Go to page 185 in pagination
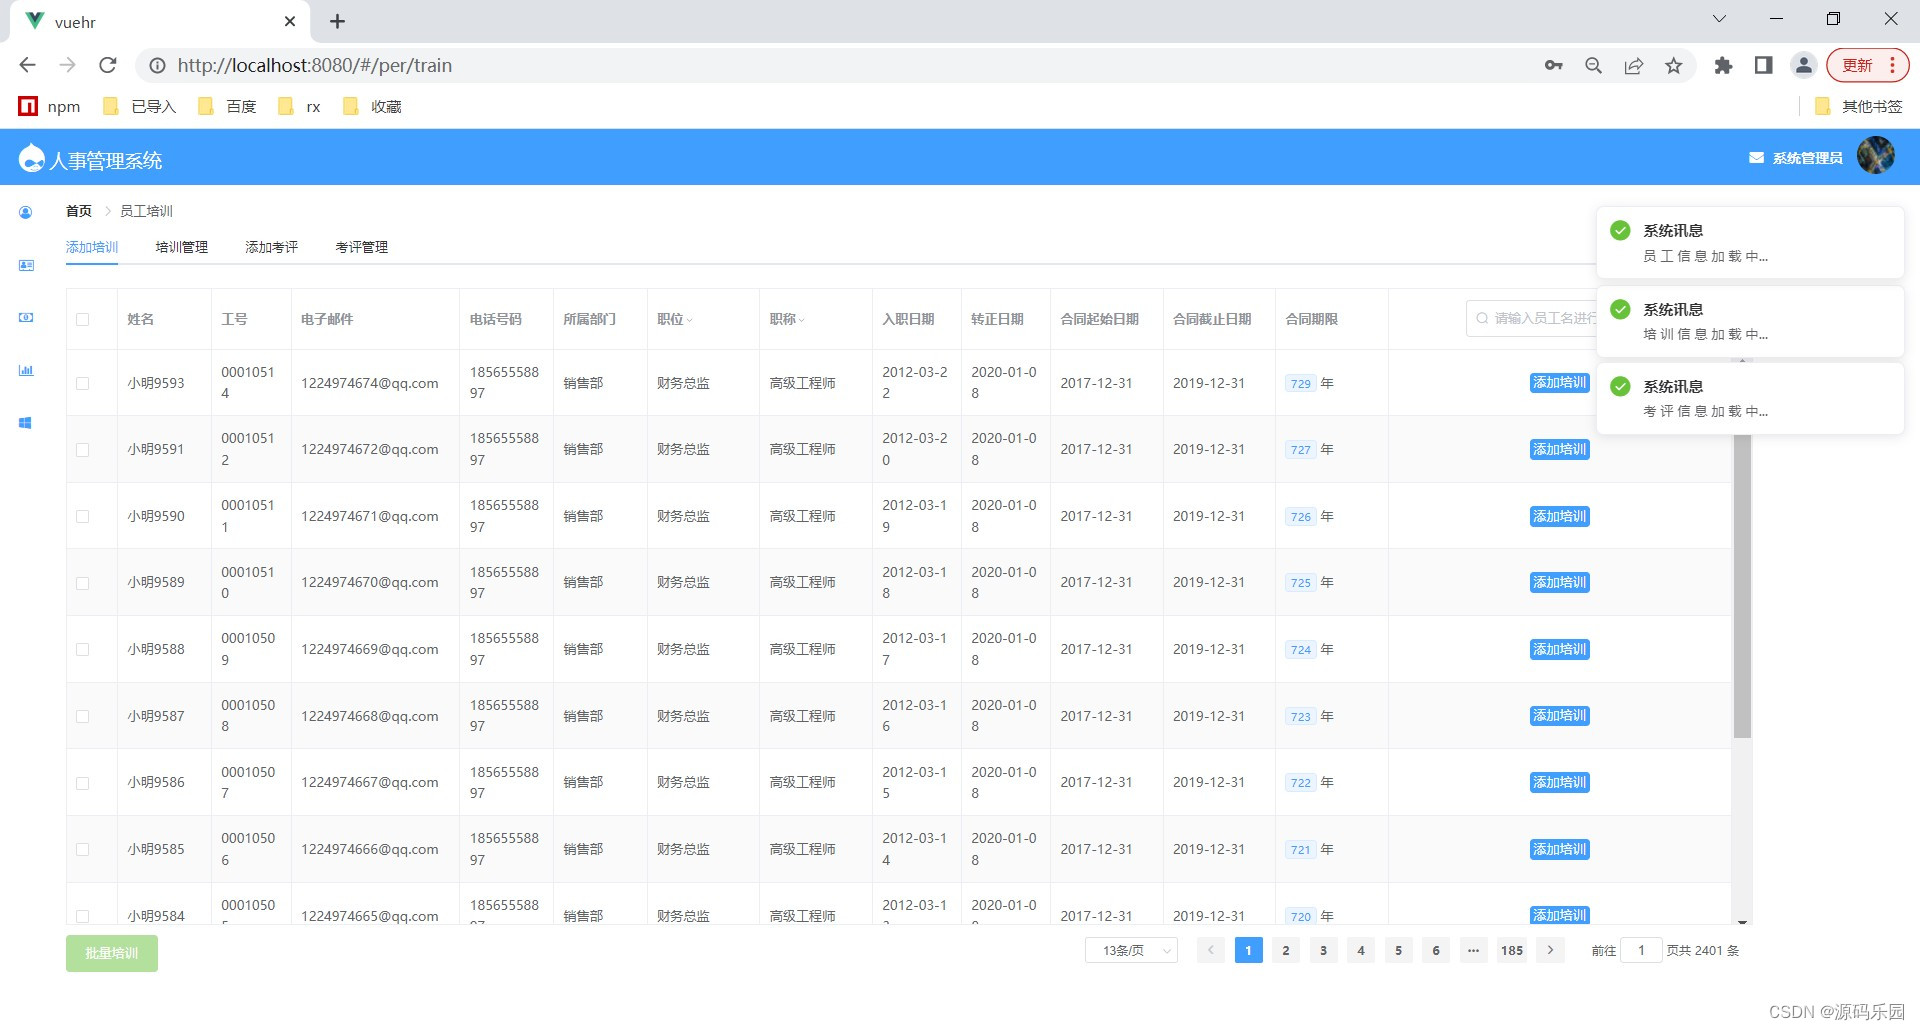Image resolution: width=1920 pixels, height=1030 pixels. coord(1511,950)
